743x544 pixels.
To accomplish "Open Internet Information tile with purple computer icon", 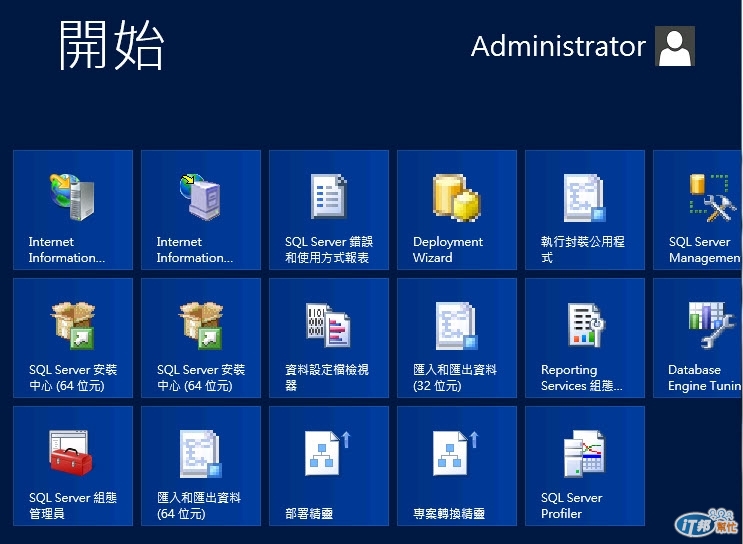I will coord(201,210).
